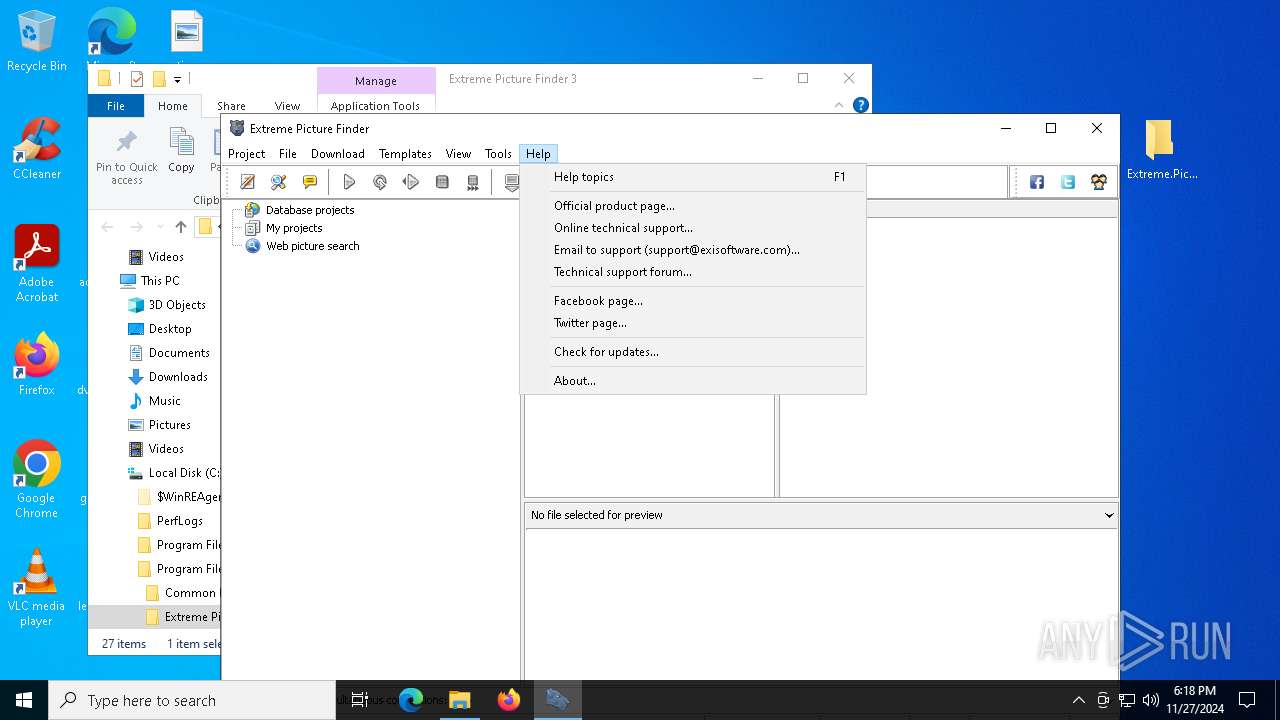Click the stop-all downloads toolbar icon
This screenshot has height=720, width=1280.
tap(473, 182)
